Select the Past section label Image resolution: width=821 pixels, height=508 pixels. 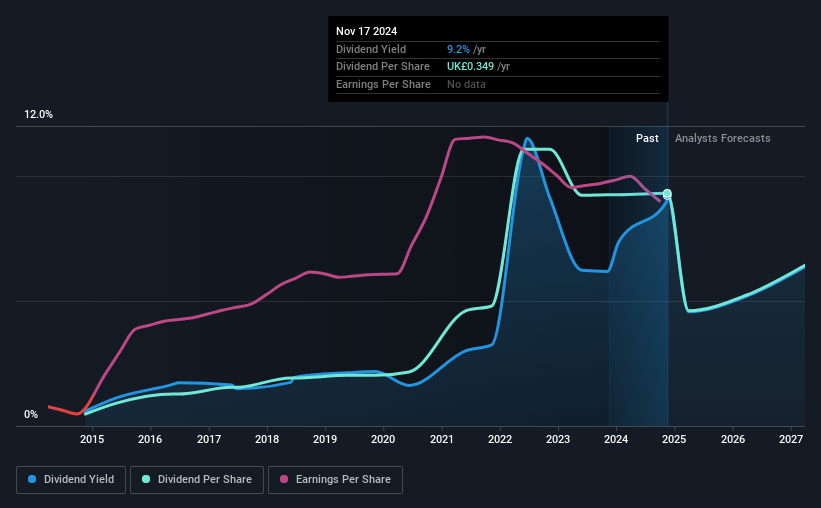pyautogui.click(x=647, y=138)
